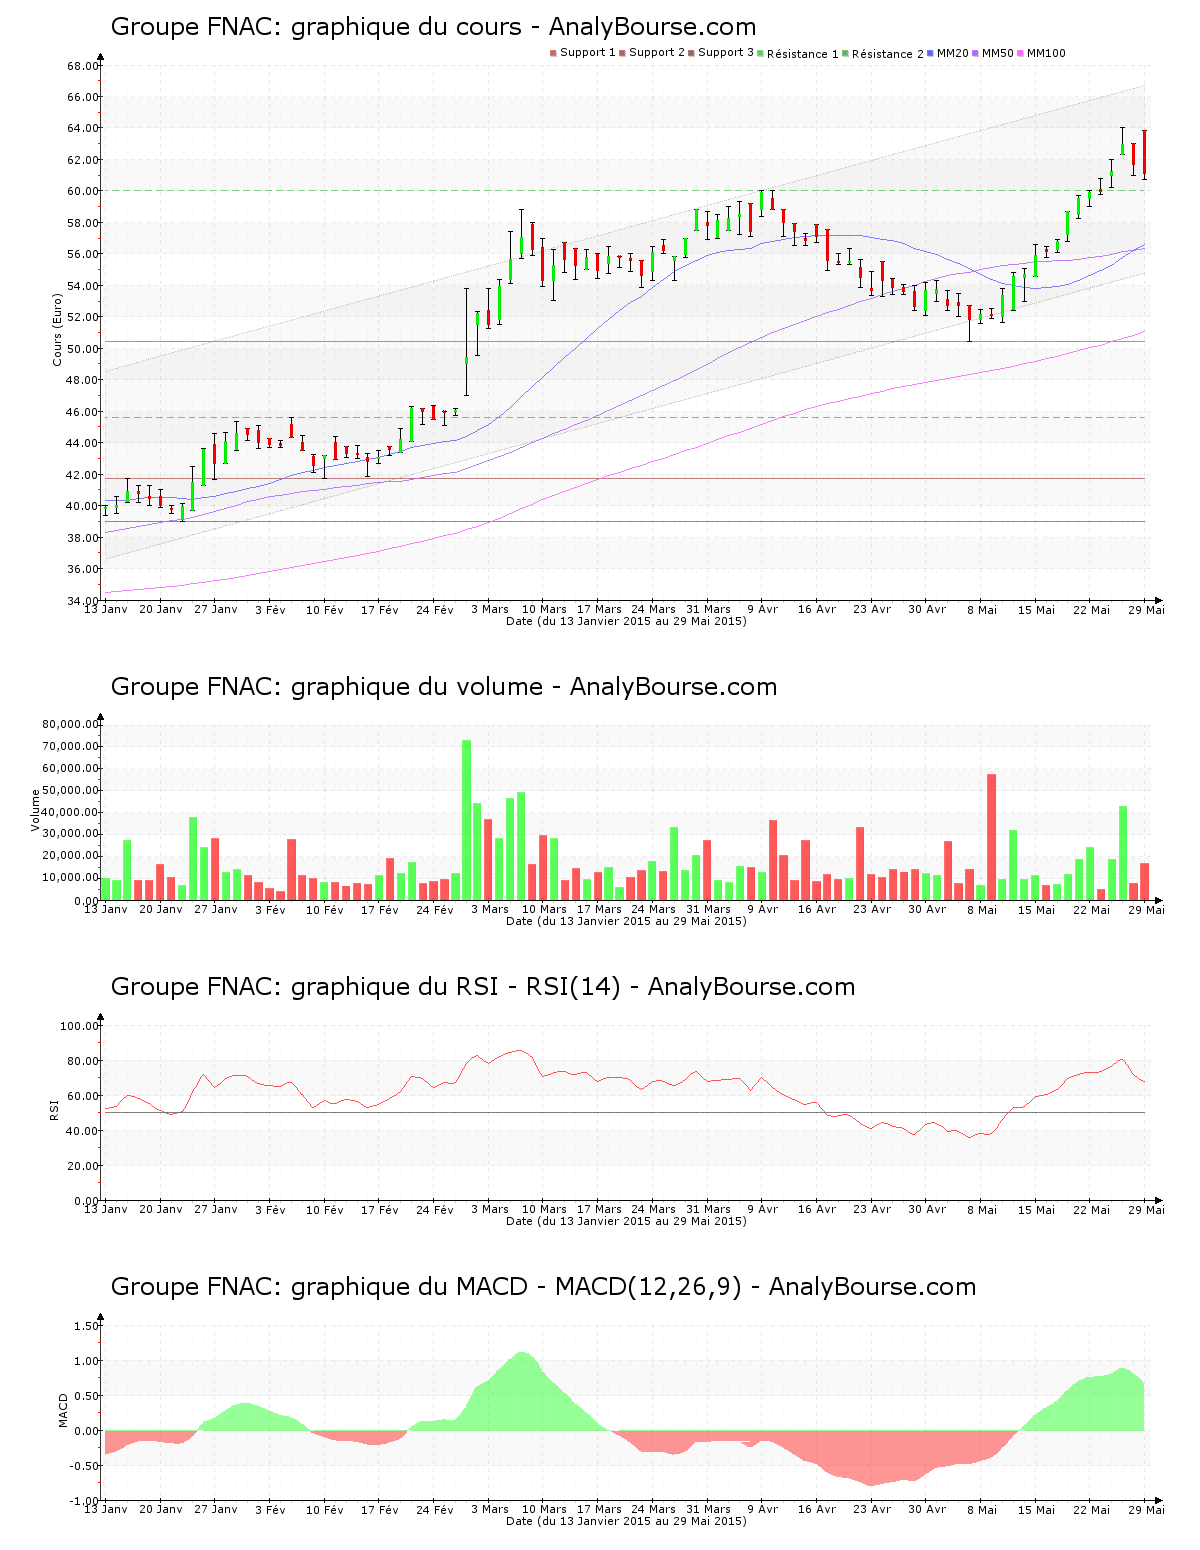Viewport: 1200px width, 1550px height.
Task: Click the 100.00 RSI axis value
Action: coord(79,1026)
